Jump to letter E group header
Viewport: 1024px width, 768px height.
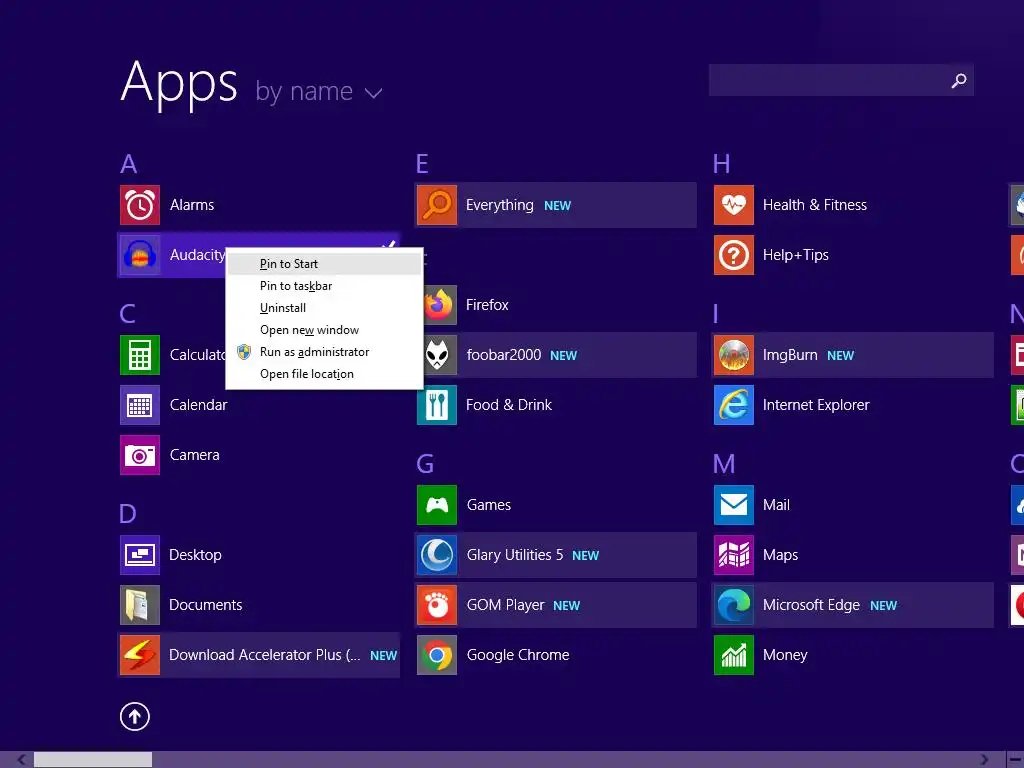click(x=423, y=164)
